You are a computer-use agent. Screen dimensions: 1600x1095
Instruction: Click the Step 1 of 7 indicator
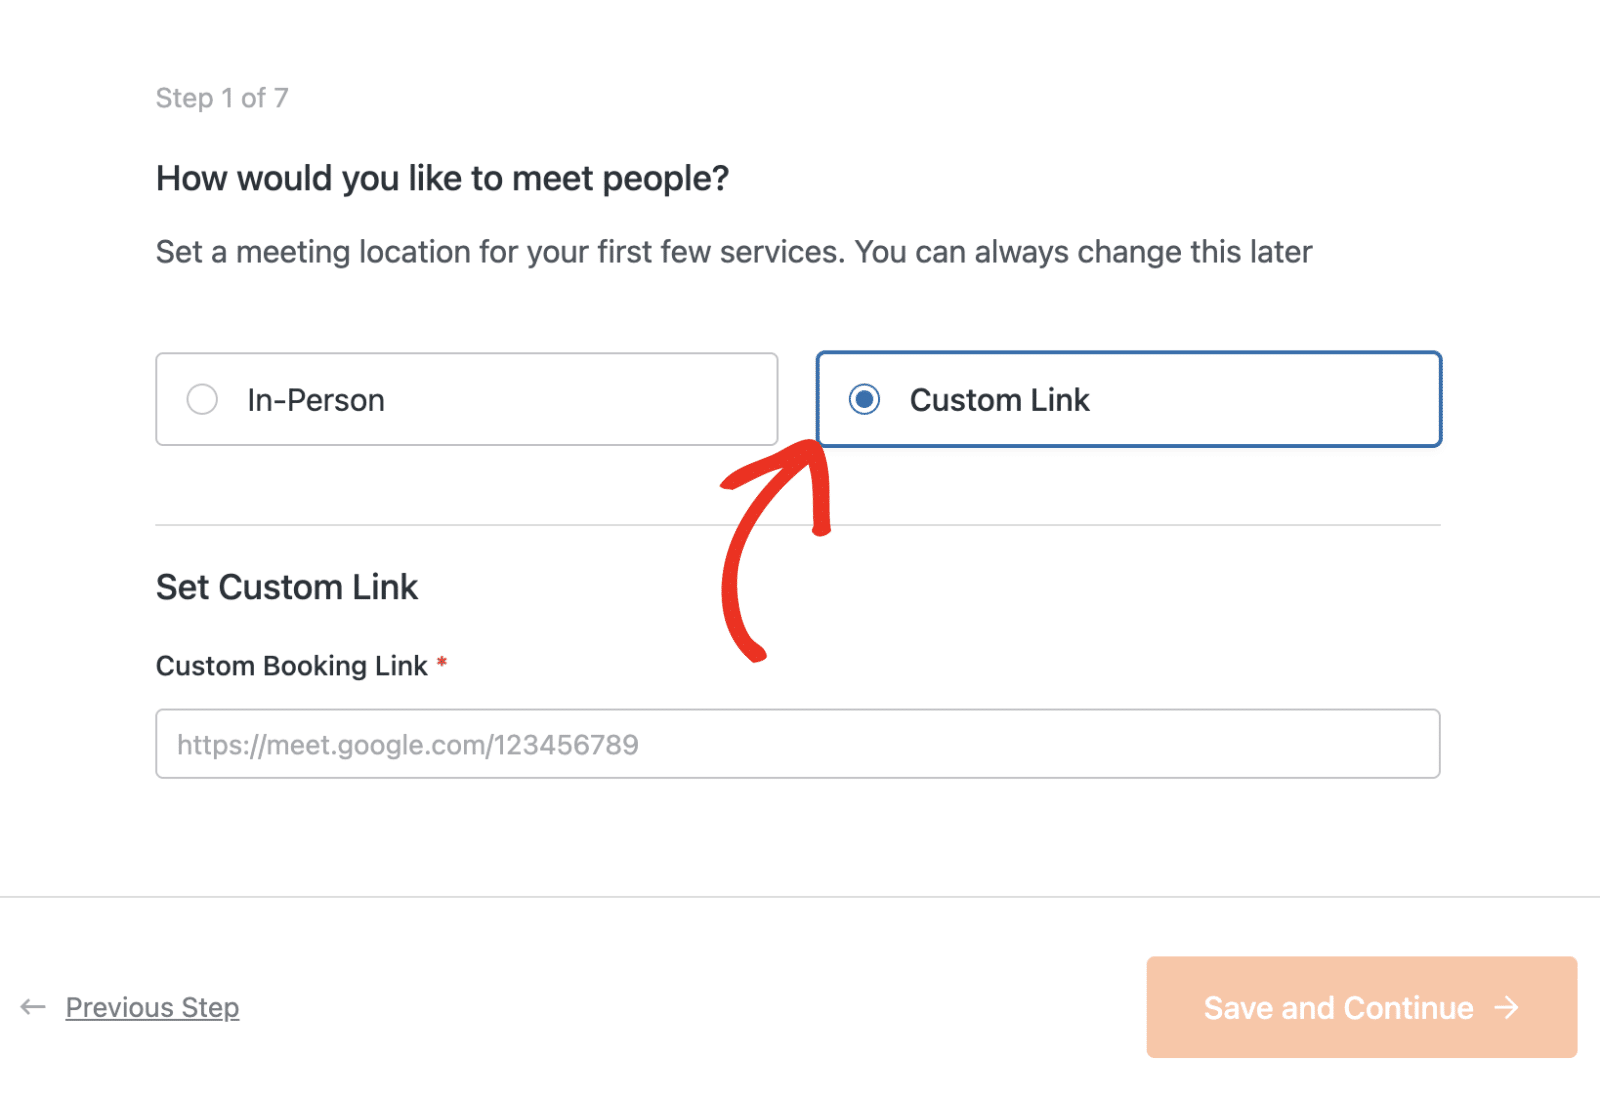pos(222,97)
